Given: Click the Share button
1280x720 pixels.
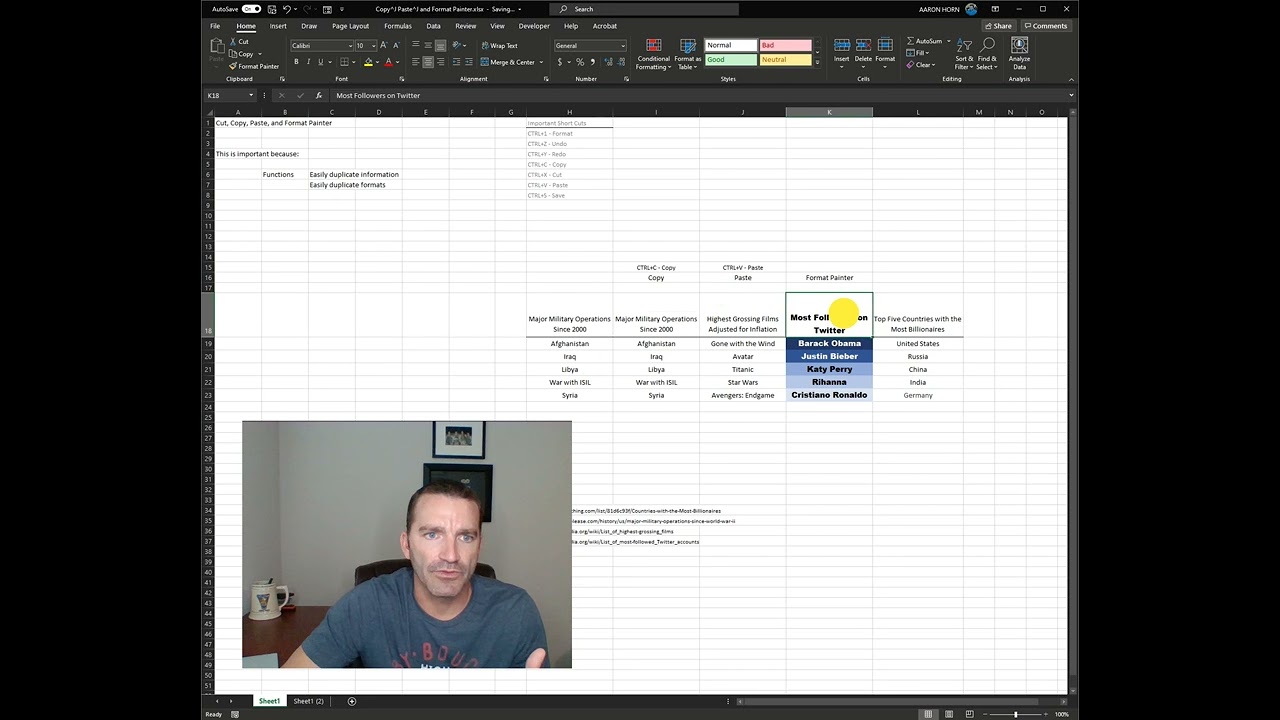Looking at the screenshot, I should [998, 26].
